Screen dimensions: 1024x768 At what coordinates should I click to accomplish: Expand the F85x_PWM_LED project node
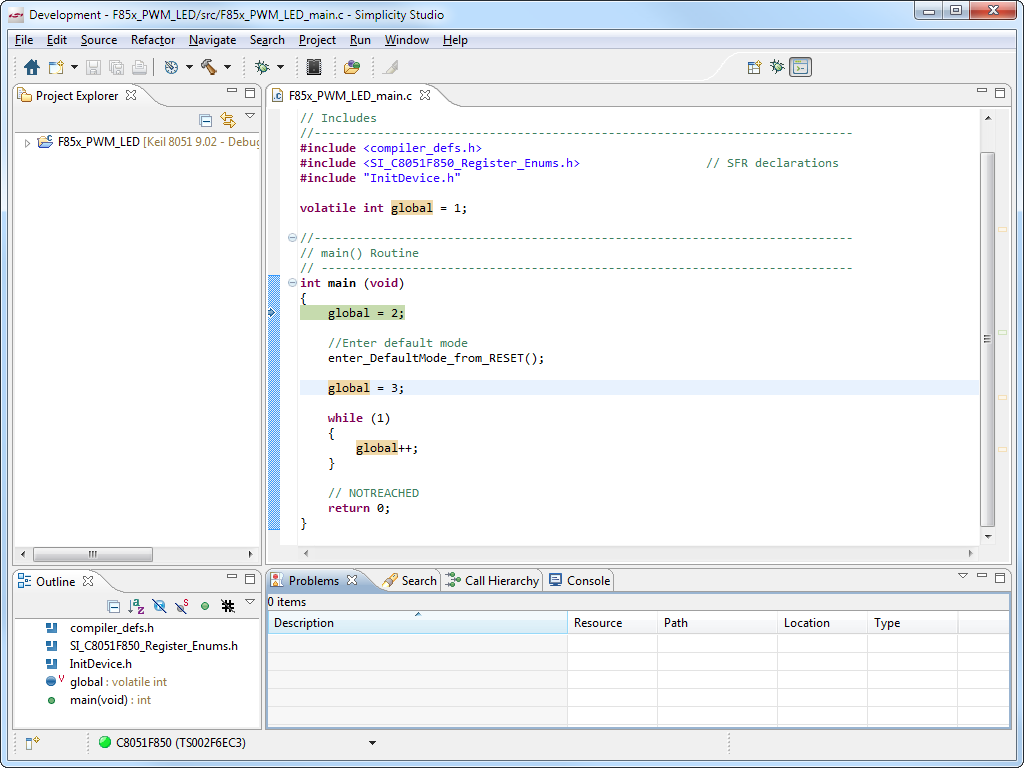coord(27,141)
